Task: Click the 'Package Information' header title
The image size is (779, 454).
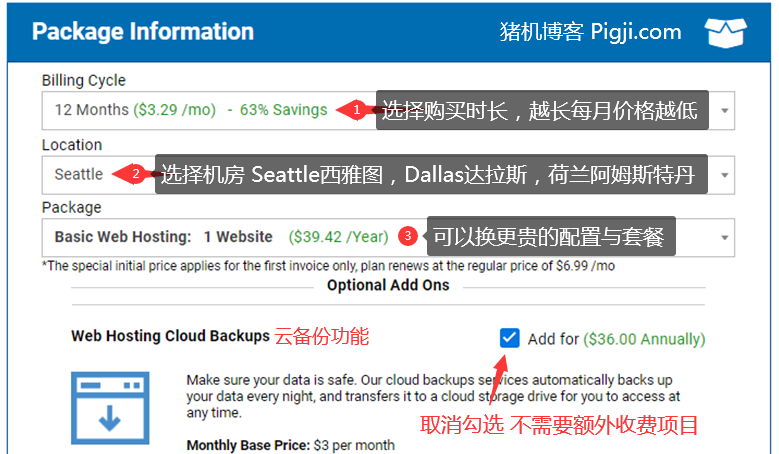Action: [143, 31]
